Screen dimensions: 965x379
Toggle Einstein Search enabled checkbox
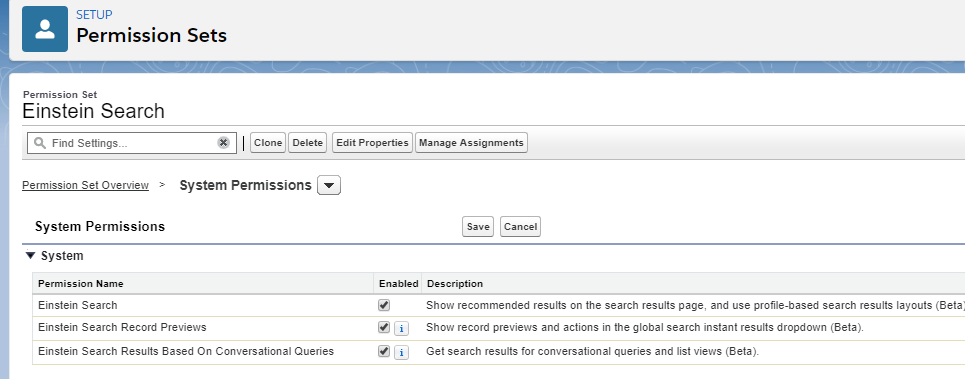click(x=384, y=305)
